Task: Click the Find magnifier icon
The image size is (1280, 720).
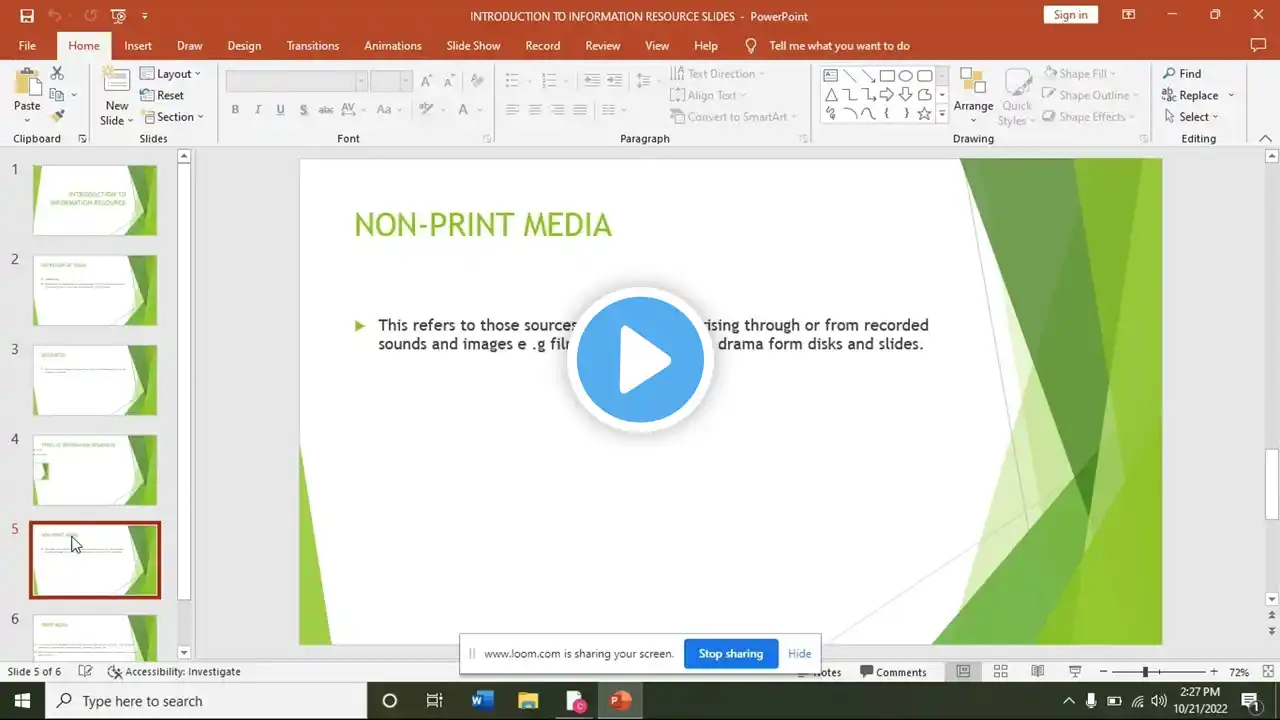Action: pyautogui.click(x=1169, y=73)
